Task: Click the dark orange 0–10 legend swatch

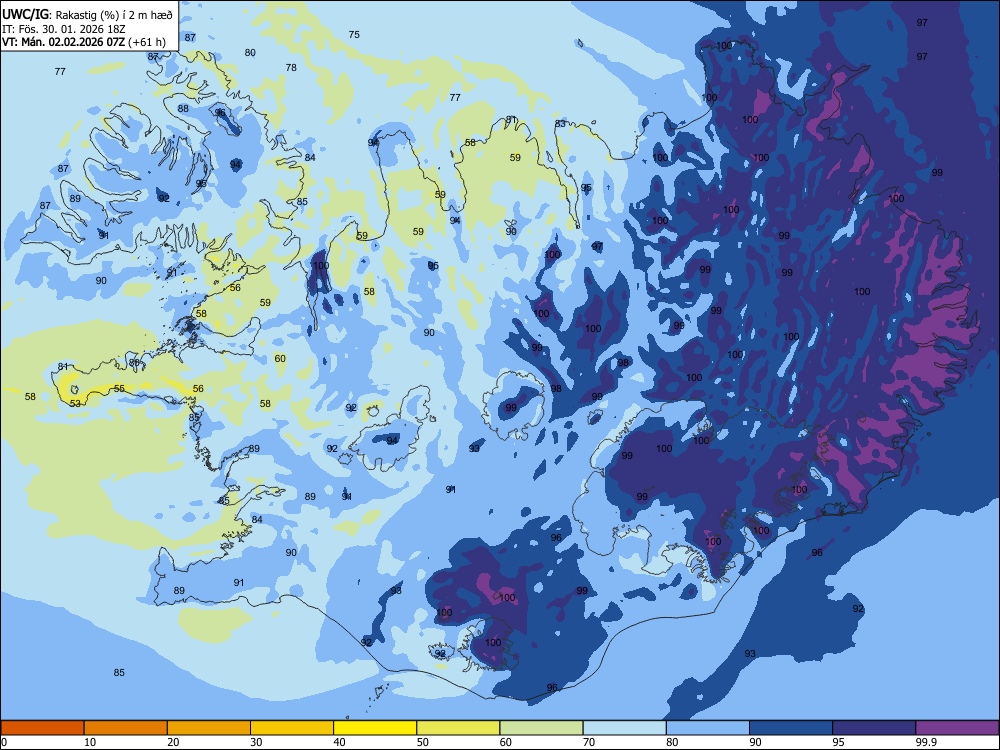Action: click(x=42, y=728)
